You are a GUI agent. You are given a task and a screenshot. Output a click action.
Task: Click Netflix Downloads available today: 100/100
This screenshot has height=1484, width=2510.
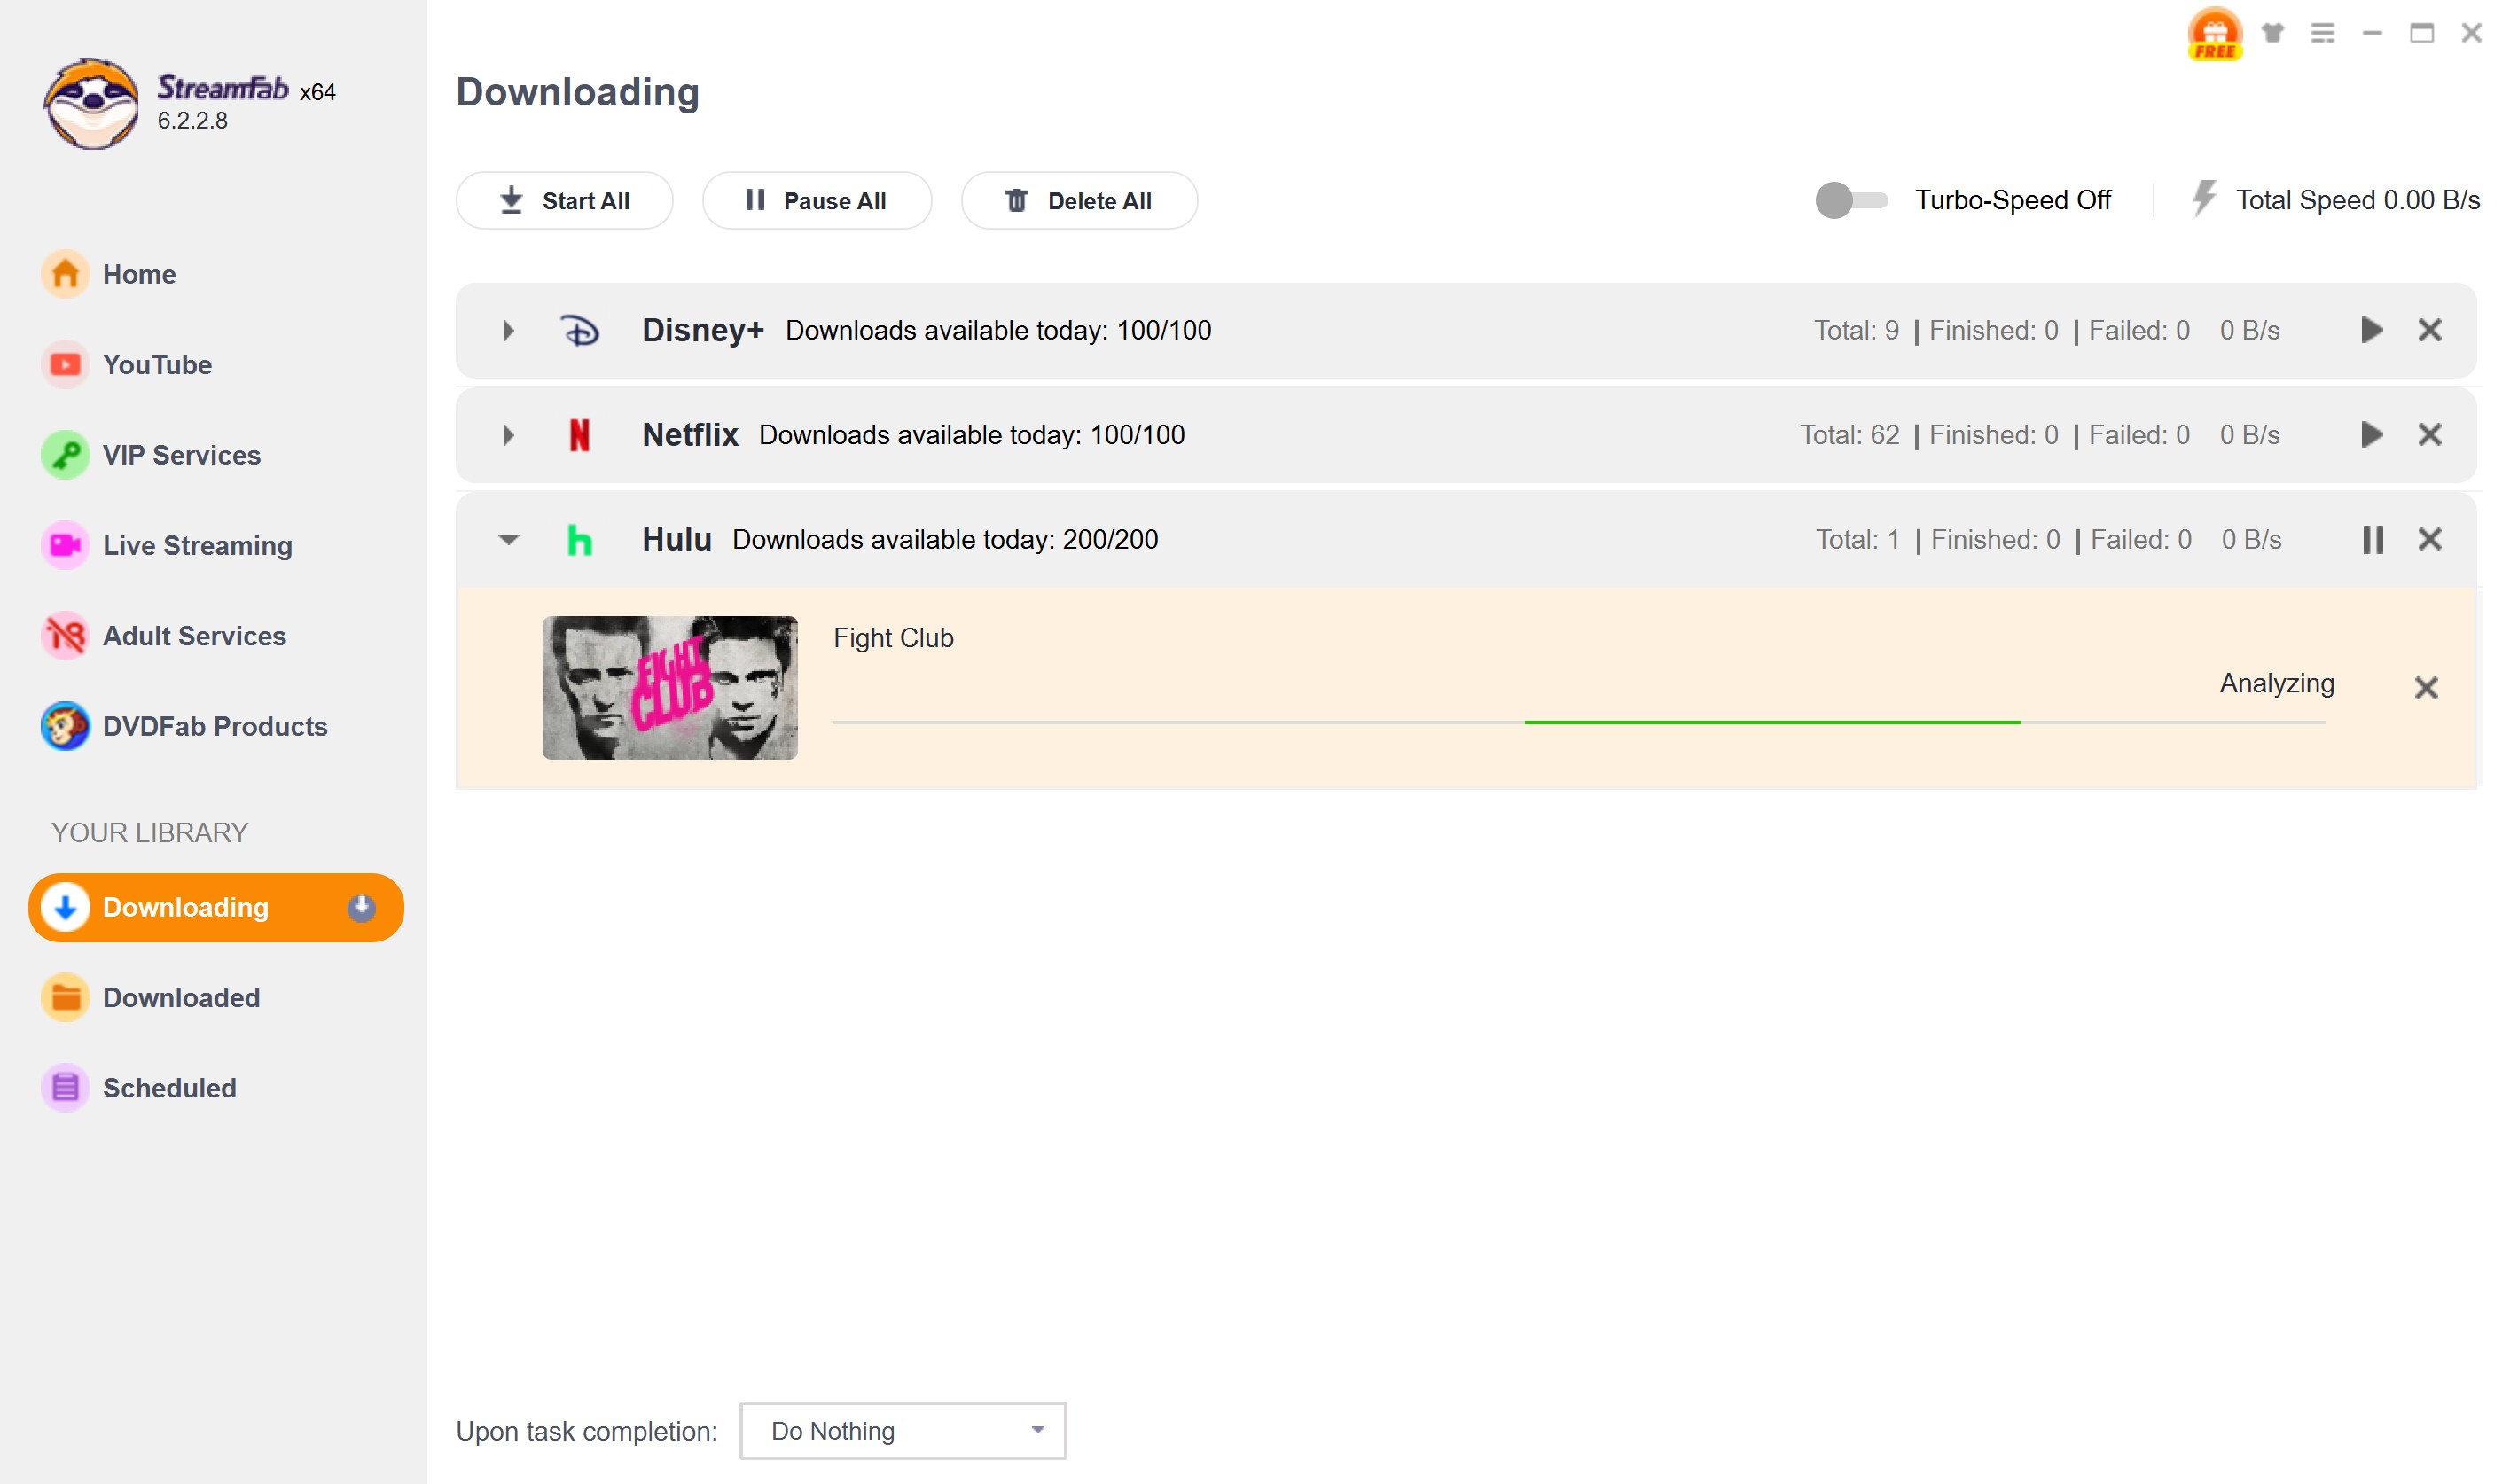coord(971,435)
